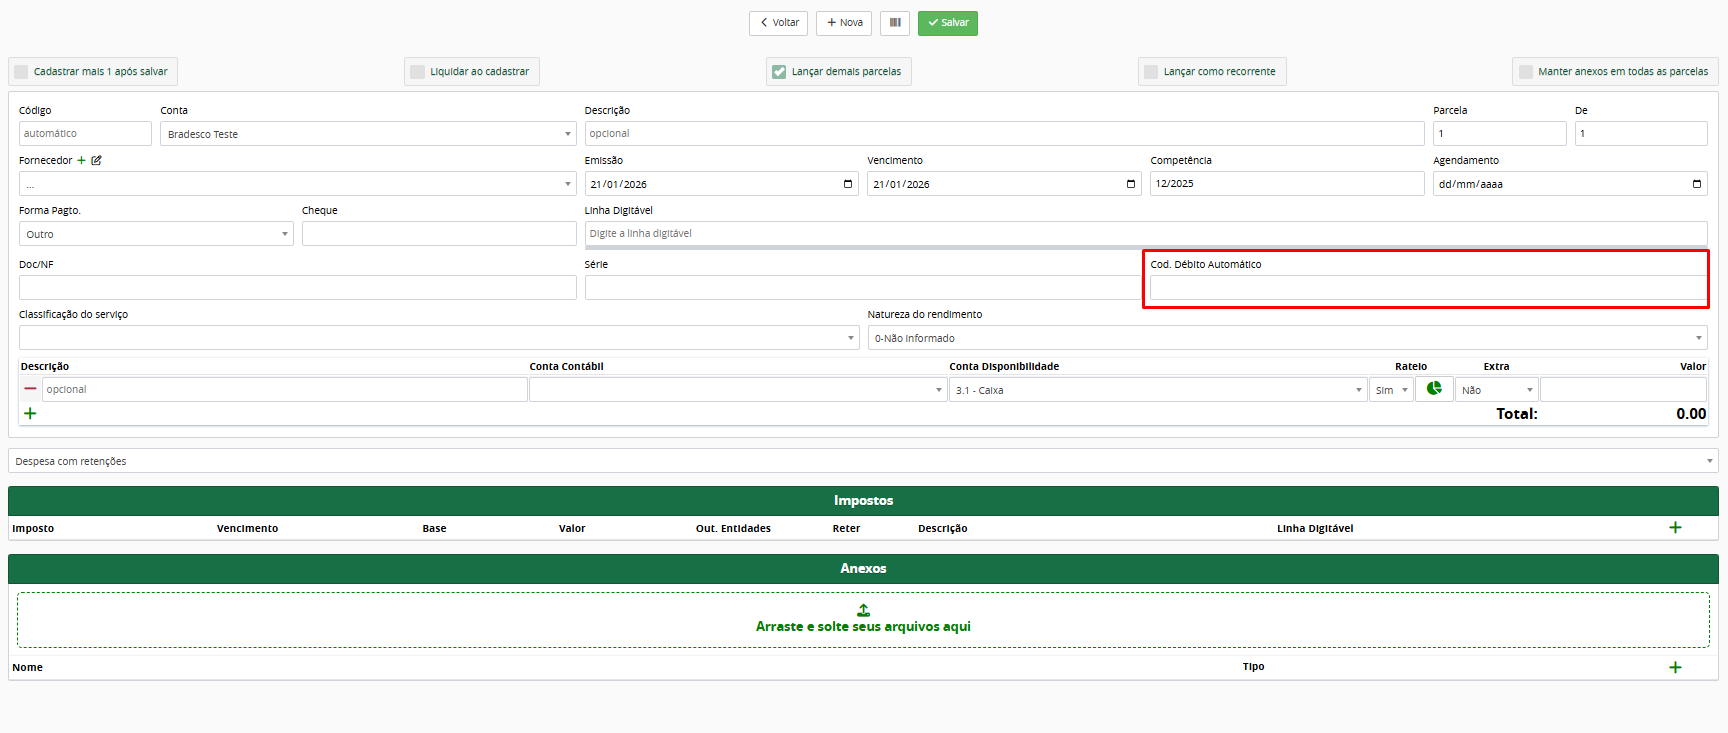Open the Natureza do rendimento dropdown
This screenshot has width=1728, height=733.
point(1287,338)
